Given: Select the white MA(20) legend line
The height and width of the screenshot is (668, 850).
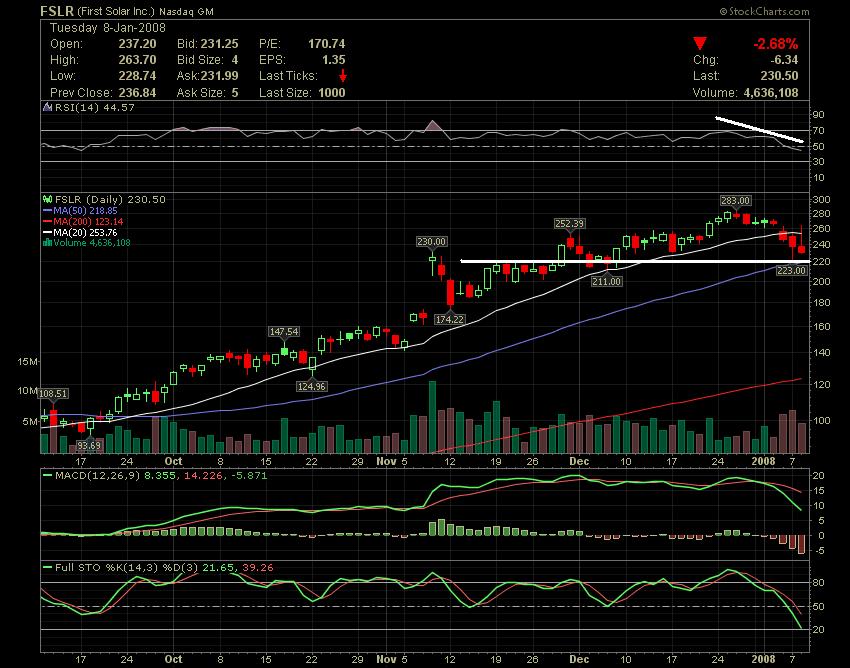Looking at the screenshot, I should pos(47,232).
